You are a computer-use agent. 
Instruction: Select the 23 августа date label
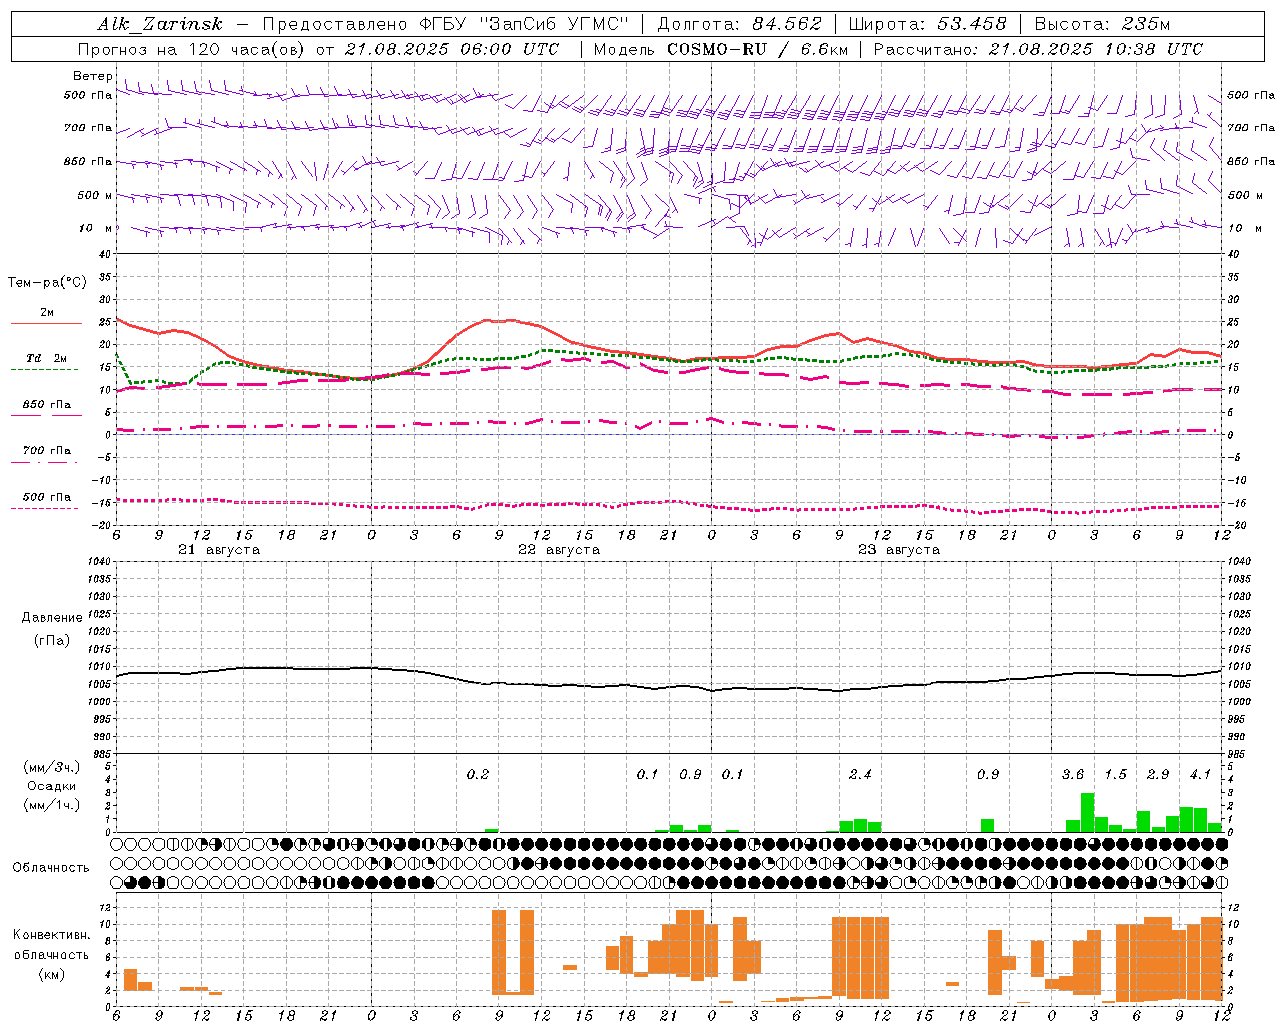tap(899, 550)
